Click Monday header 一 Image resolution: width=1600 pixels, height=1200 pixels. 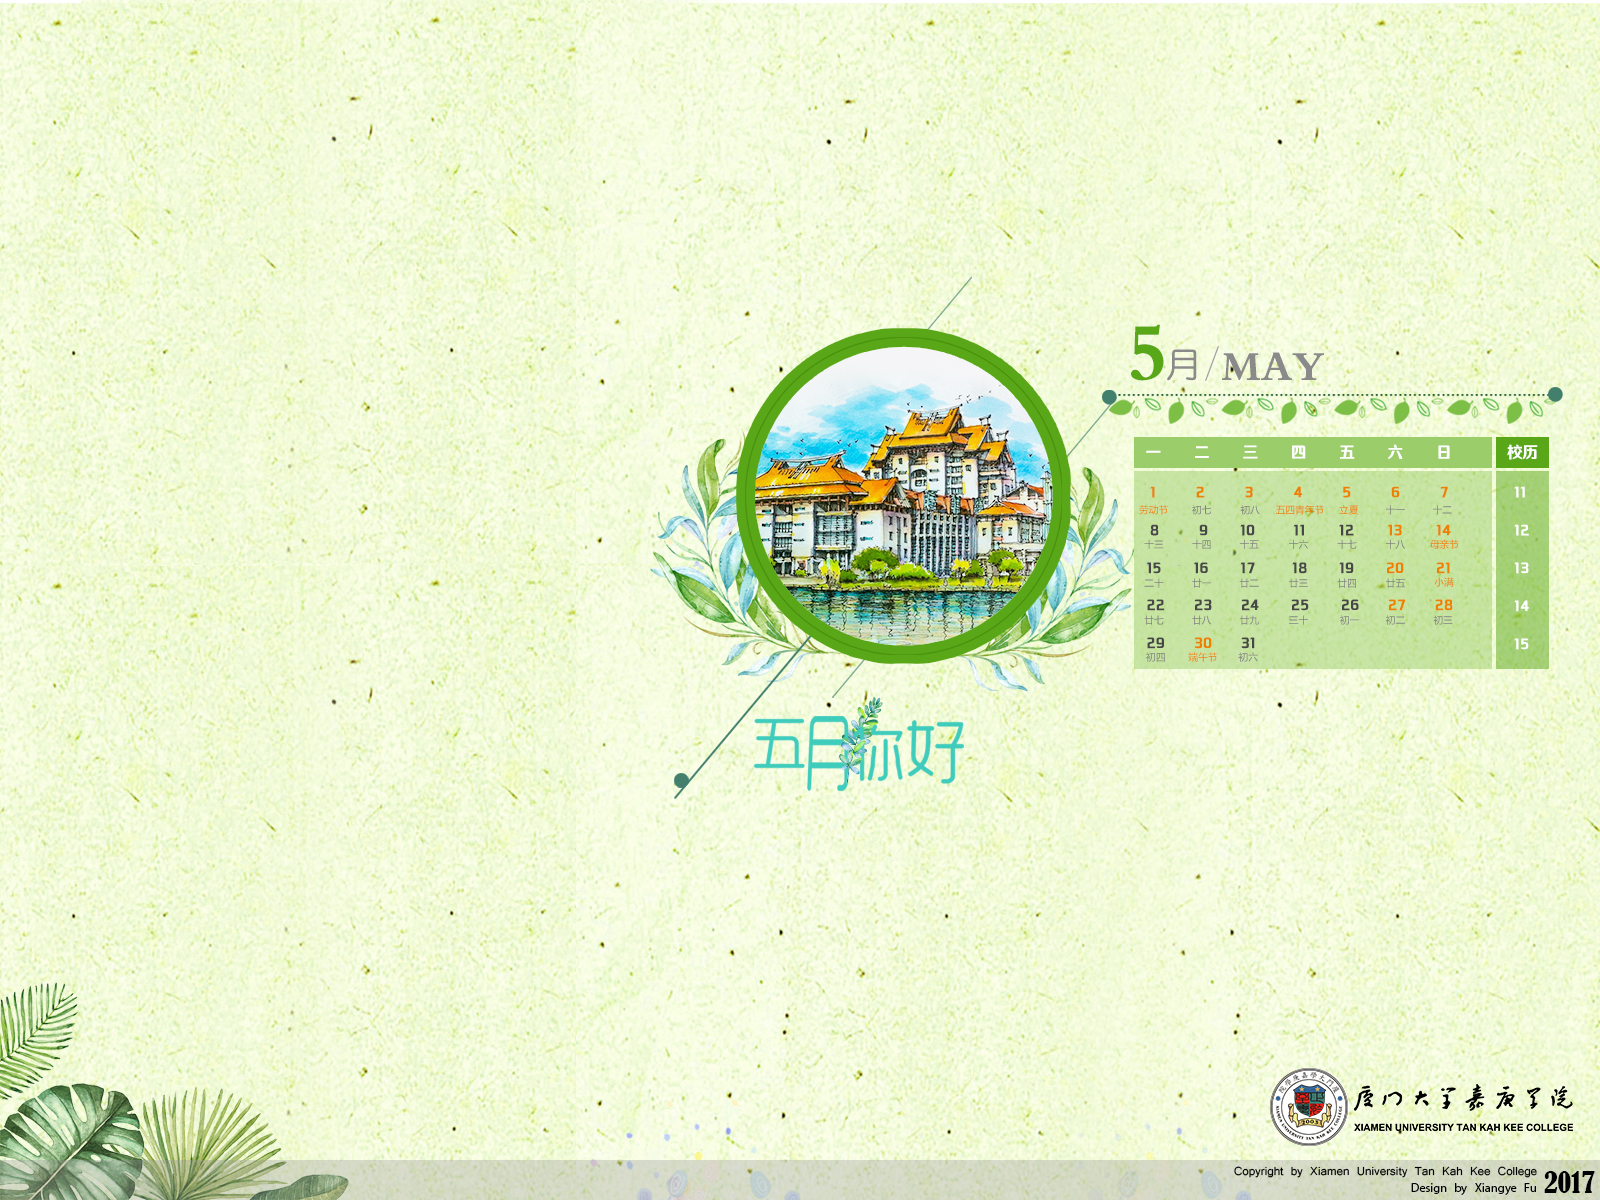point(1154,453)
